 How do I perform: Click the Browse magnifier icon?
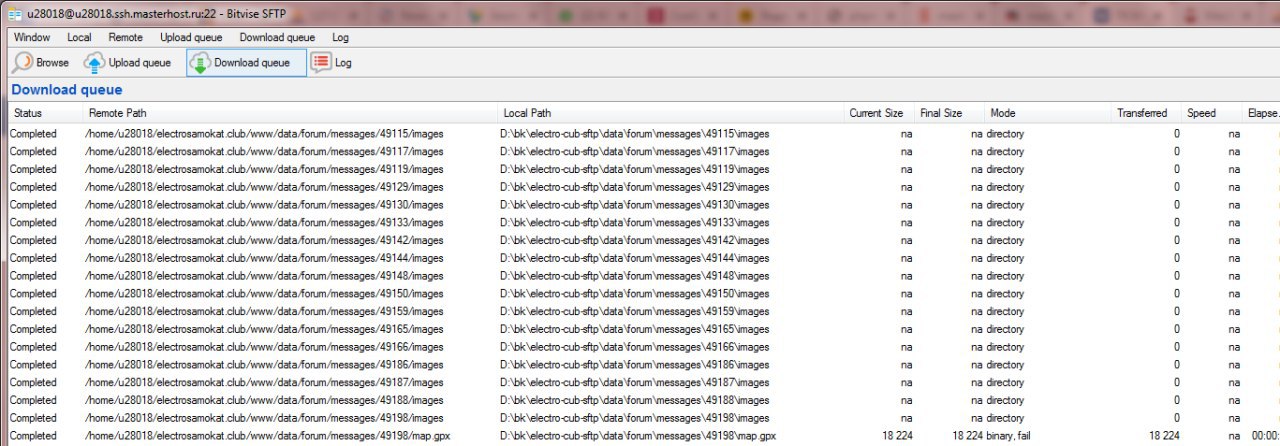click(x=22, y=62)
